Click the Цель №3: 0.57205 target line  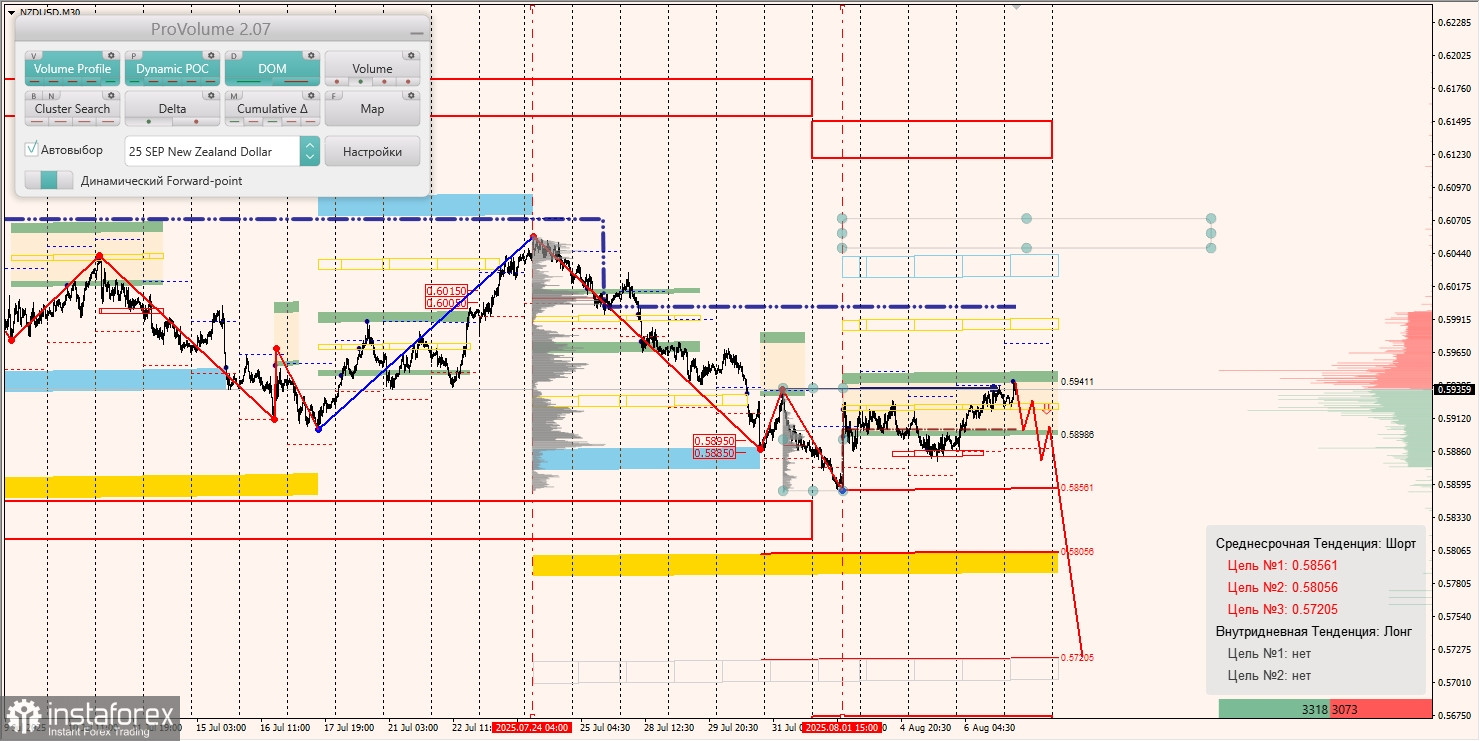(x=1282, y=609)
